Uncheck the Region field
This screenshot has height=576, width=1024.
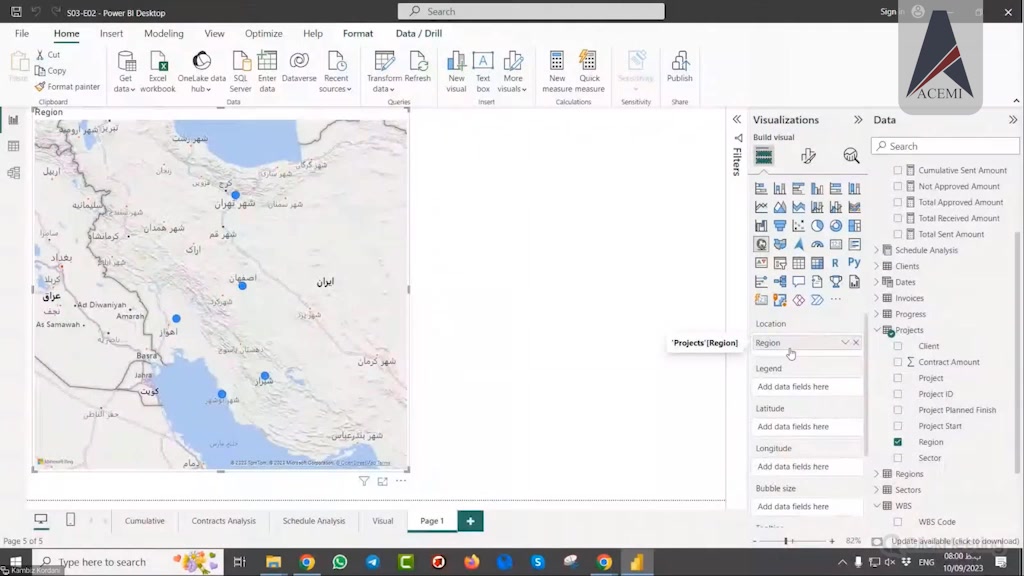(x=898, y=442)
